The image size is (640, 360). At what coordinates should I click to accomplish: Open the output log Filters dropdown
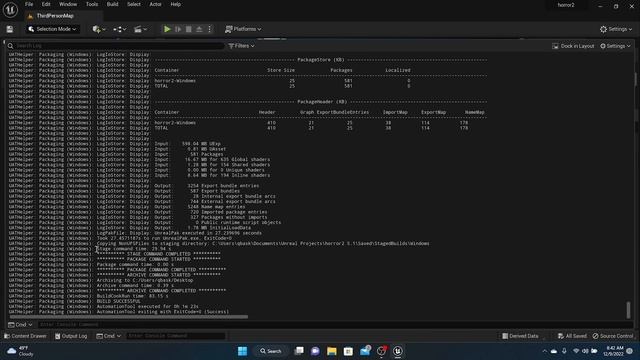click(241, 46)
